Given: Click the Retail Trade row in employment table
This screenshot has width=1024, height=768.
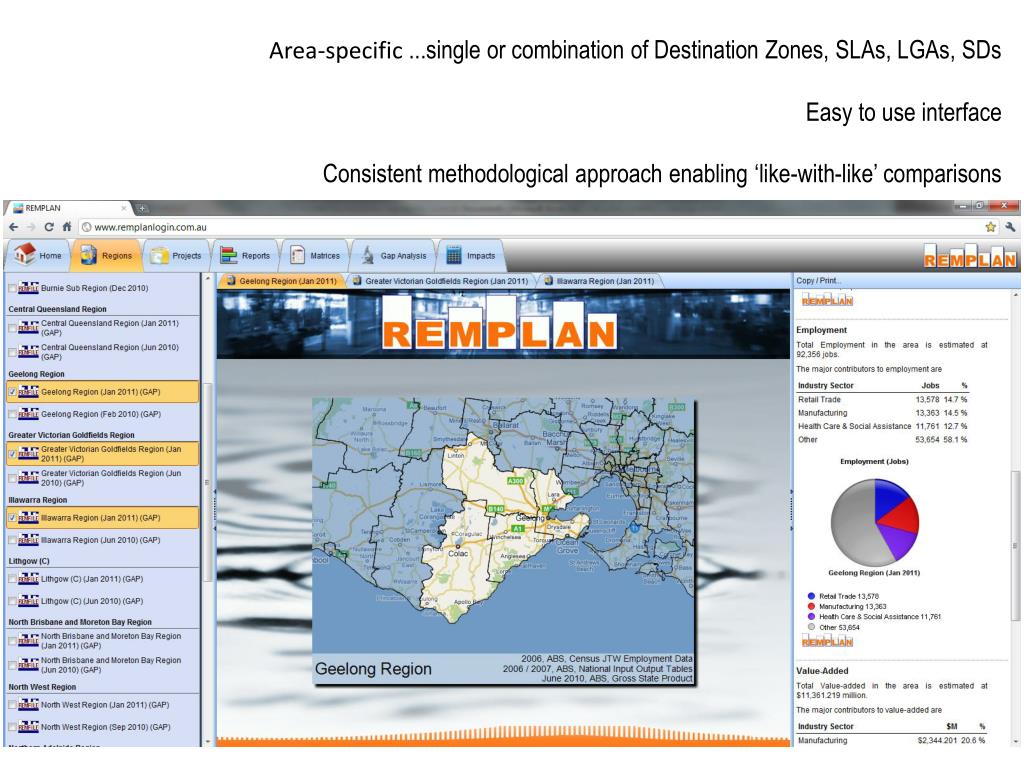Looking at the screenshot, I should coord(882,400).
